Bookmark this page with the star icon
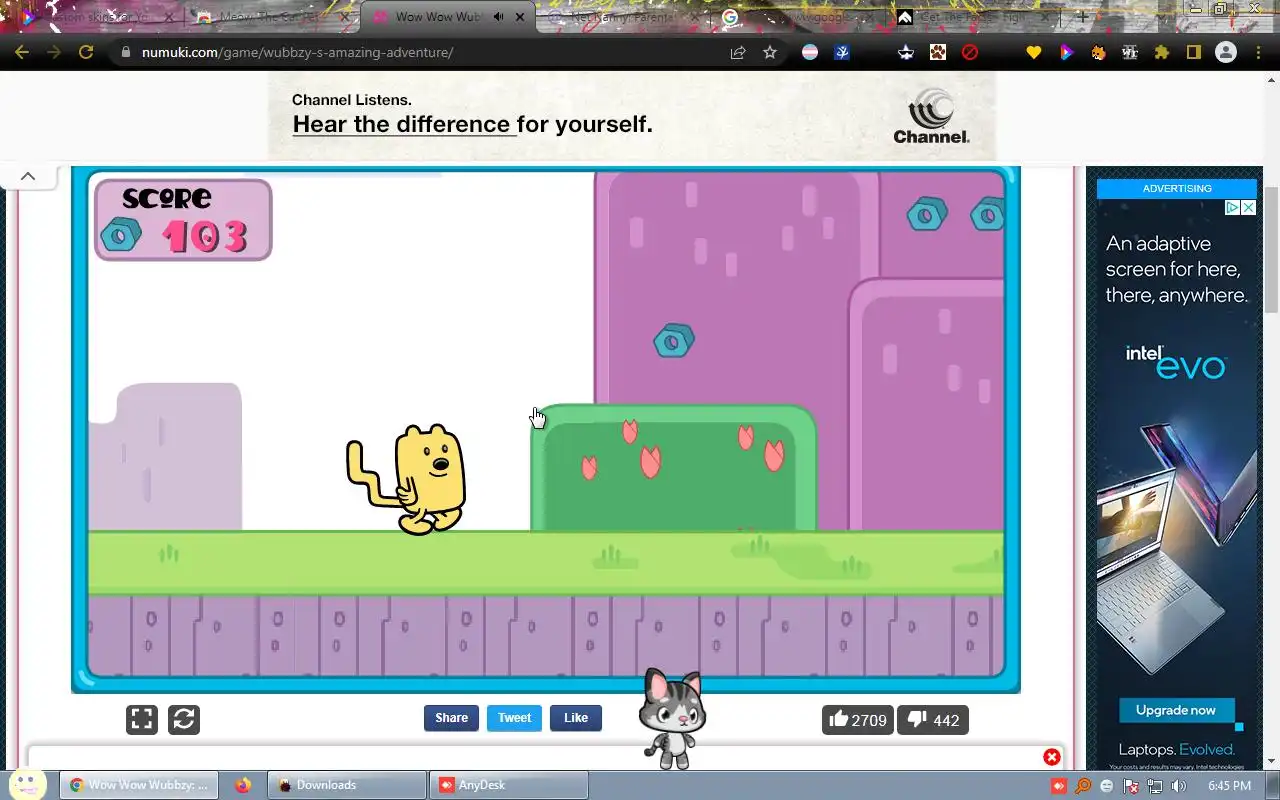Image resolution: width=1280 pixels, height=800 pixels. 770,52
